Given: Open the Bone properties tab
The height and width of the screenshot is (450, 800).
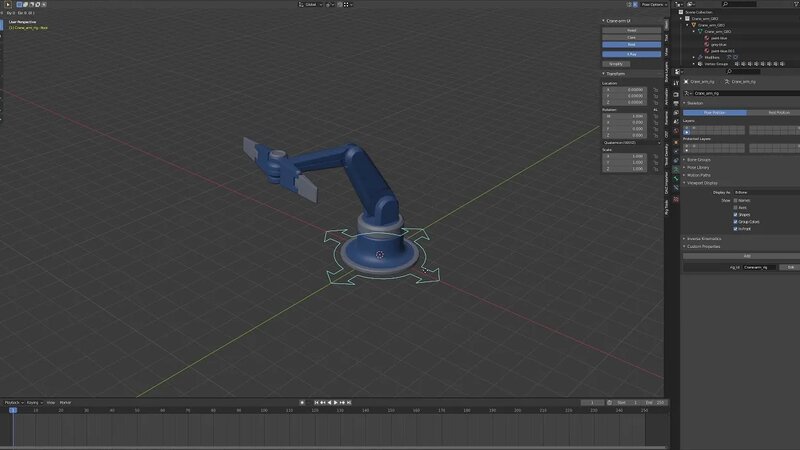Looking at the screenshot, I should (x=676, y=179).
